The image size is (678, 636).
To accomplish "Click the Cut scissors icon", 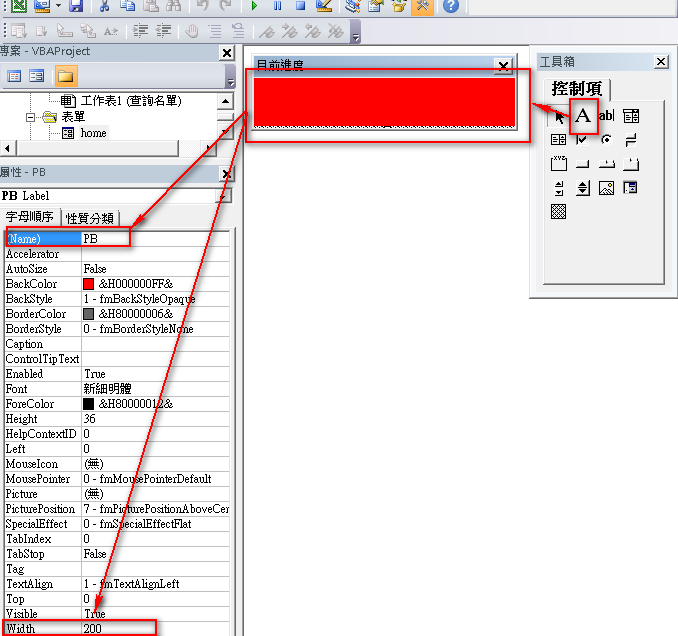I will 104,5.
